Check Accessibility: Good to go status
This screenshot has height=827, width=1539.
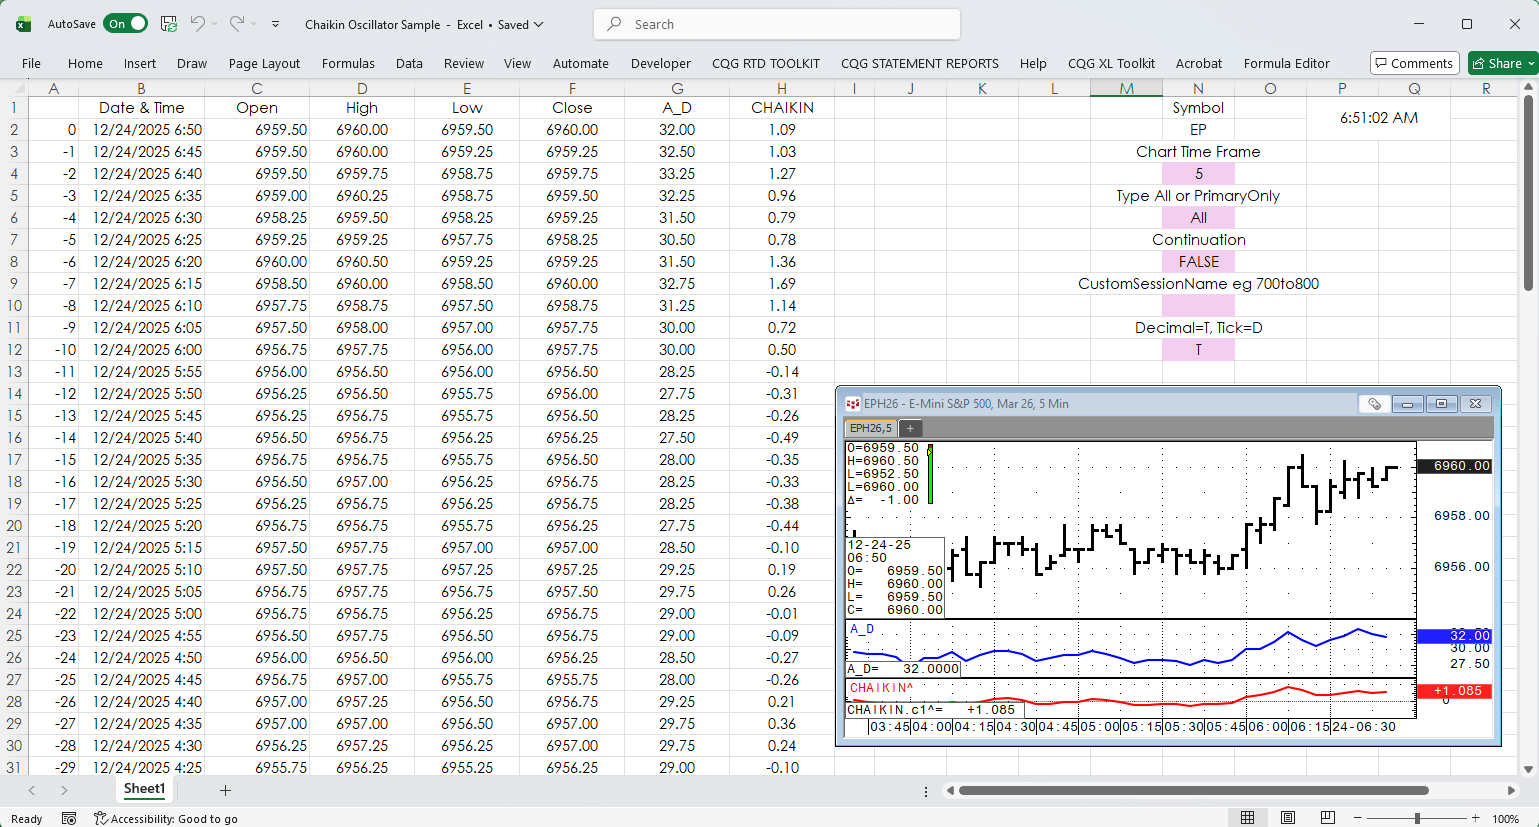(x=166, y=818)
